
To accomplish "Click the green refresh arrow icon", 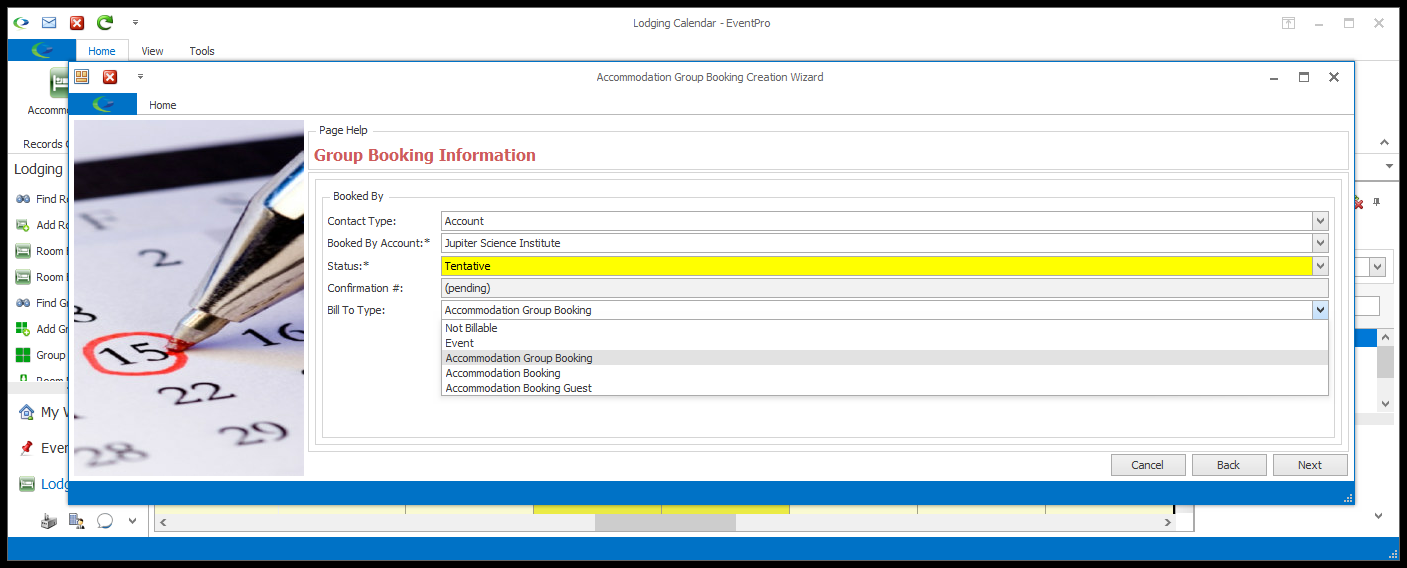I will pyautogui.click(x=105, y=22).
